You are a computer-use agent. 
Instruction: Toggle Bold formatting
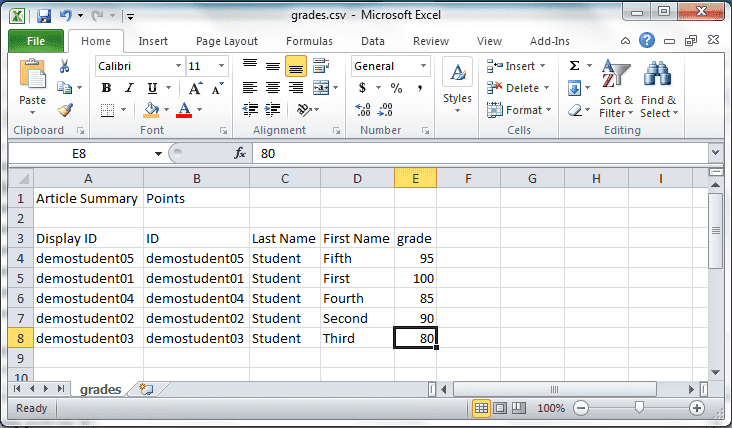click(x=106, y=88)
